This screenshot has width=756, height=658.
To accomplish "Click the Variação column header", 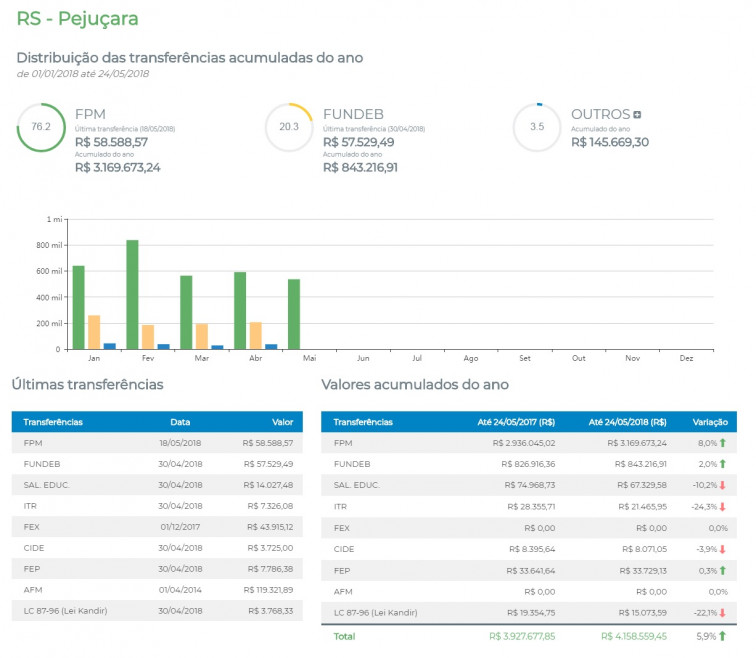I will pos(710,422).
